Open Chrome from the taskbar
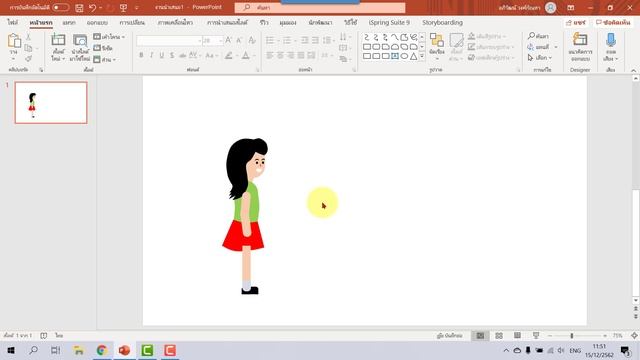 pos(102,350)
